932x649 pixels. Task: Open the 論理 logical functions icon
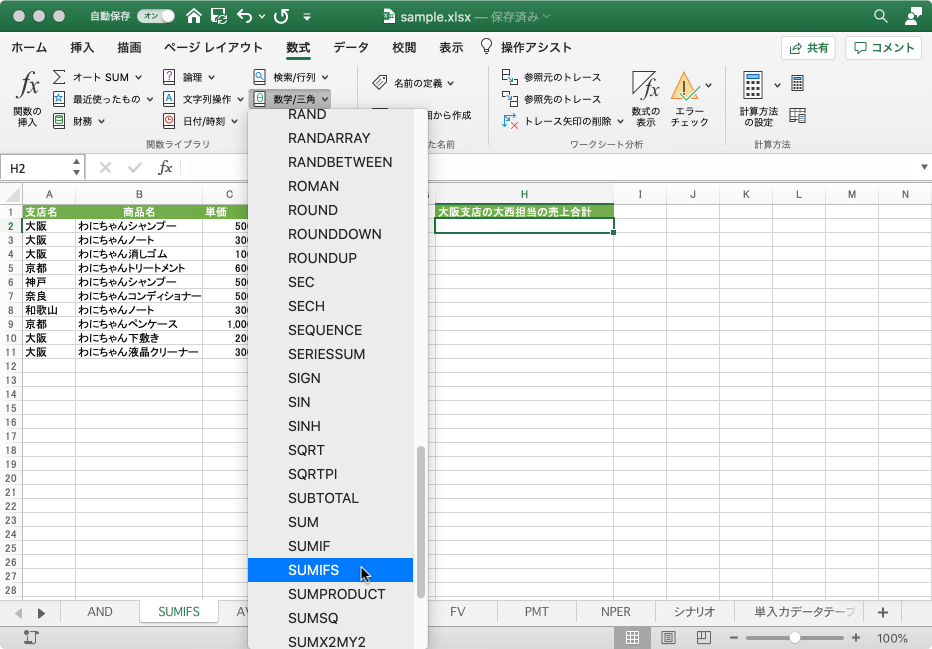[x=169, y=77]
